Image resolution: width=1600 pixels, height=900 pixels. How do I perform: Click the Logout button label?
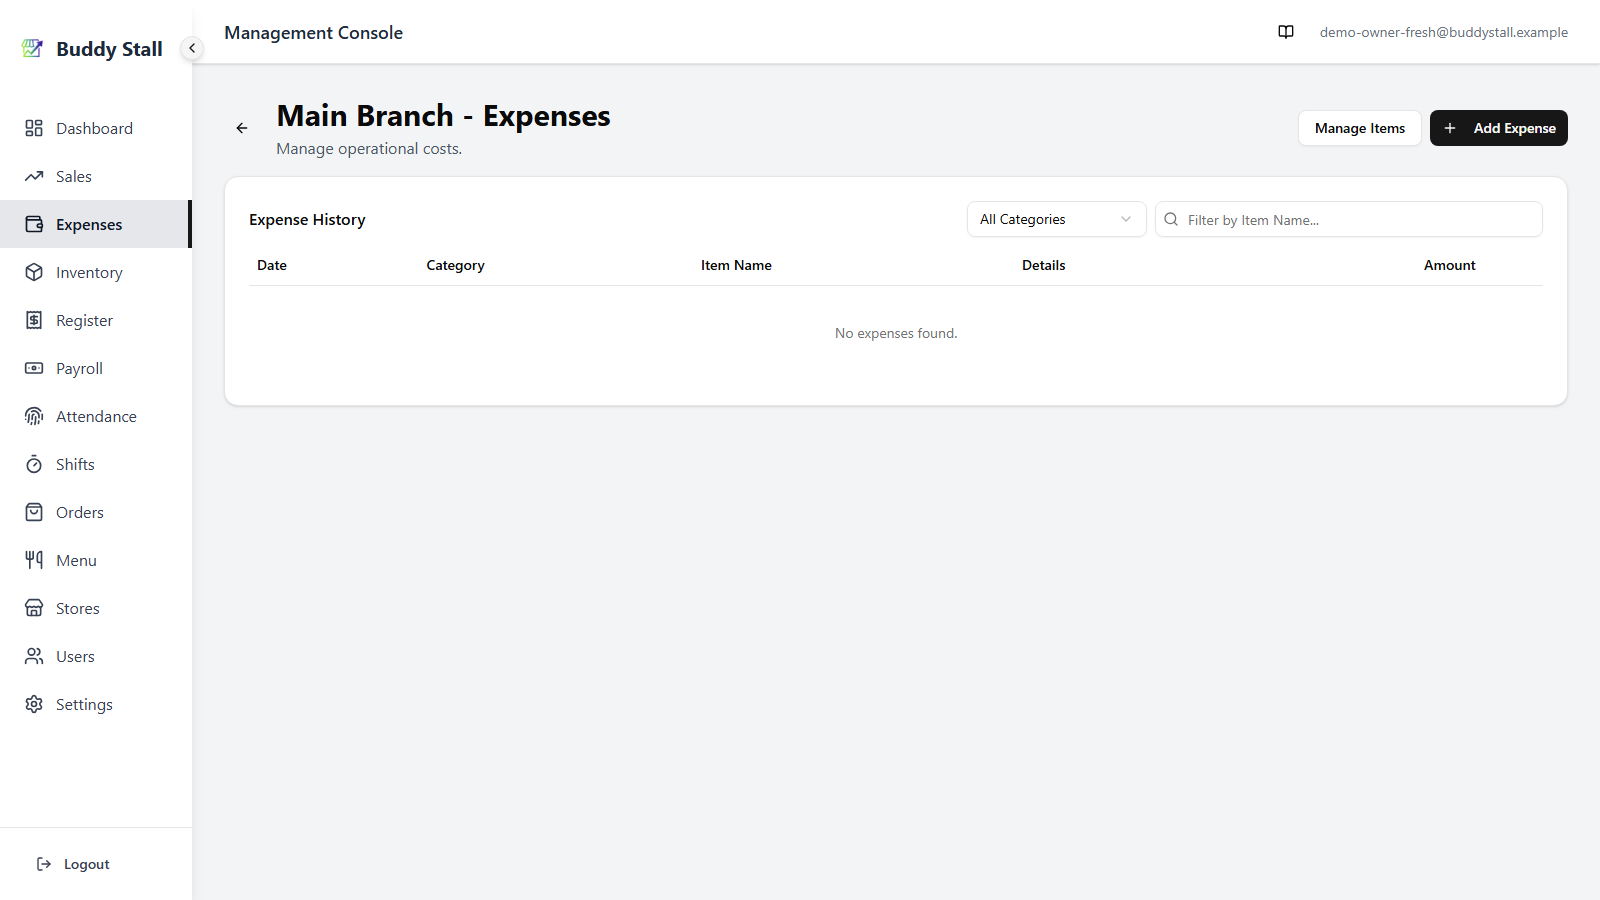pos(87,864)
